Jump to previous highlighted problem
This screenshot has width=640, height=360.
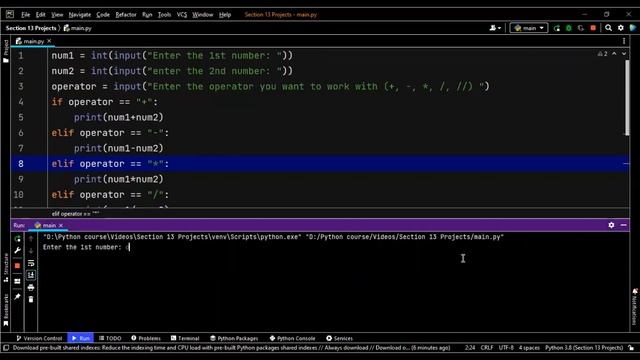pyautogui.click(x=614, y=54)
